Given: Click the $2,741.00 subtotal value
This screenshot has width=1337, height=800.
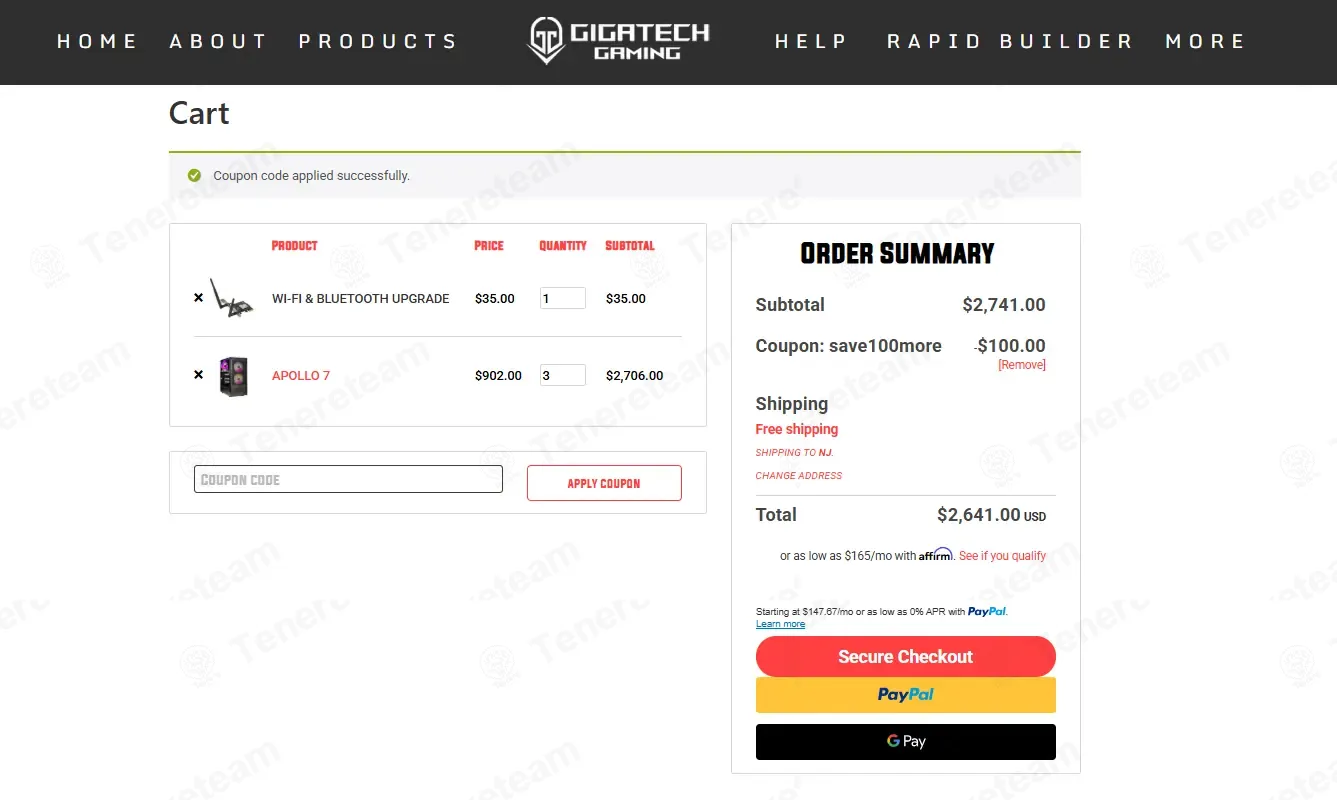Looking at the screenshot, I should click(1004, 305).
